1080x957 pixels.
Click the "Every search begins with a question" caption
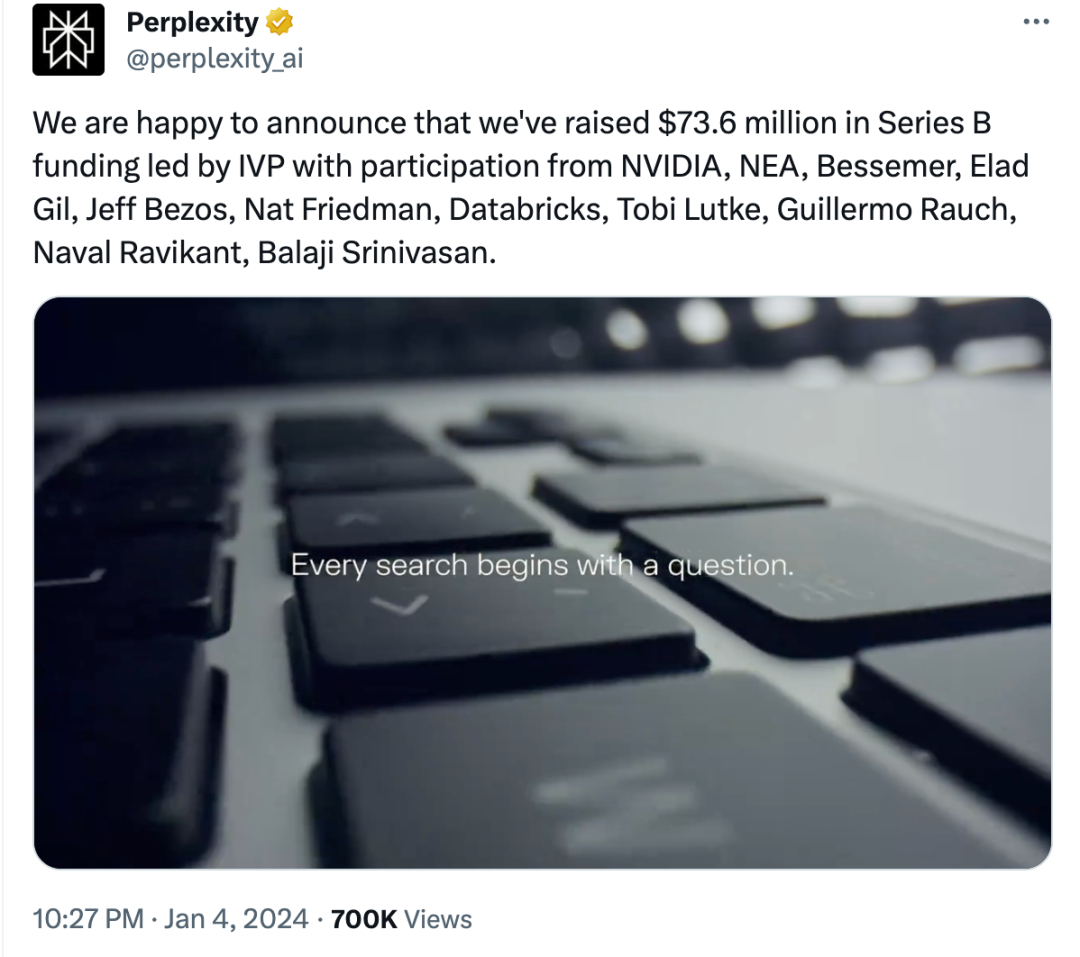[542, 566]
